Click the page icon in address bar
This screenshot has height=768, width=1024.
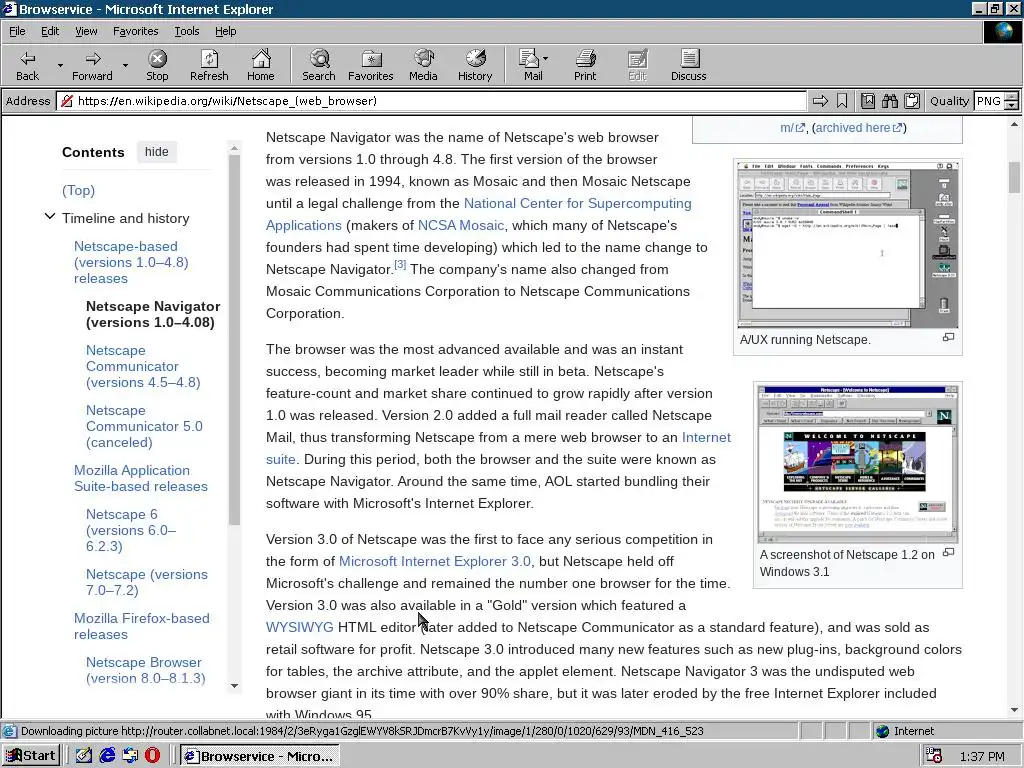[x=66, y=101]
